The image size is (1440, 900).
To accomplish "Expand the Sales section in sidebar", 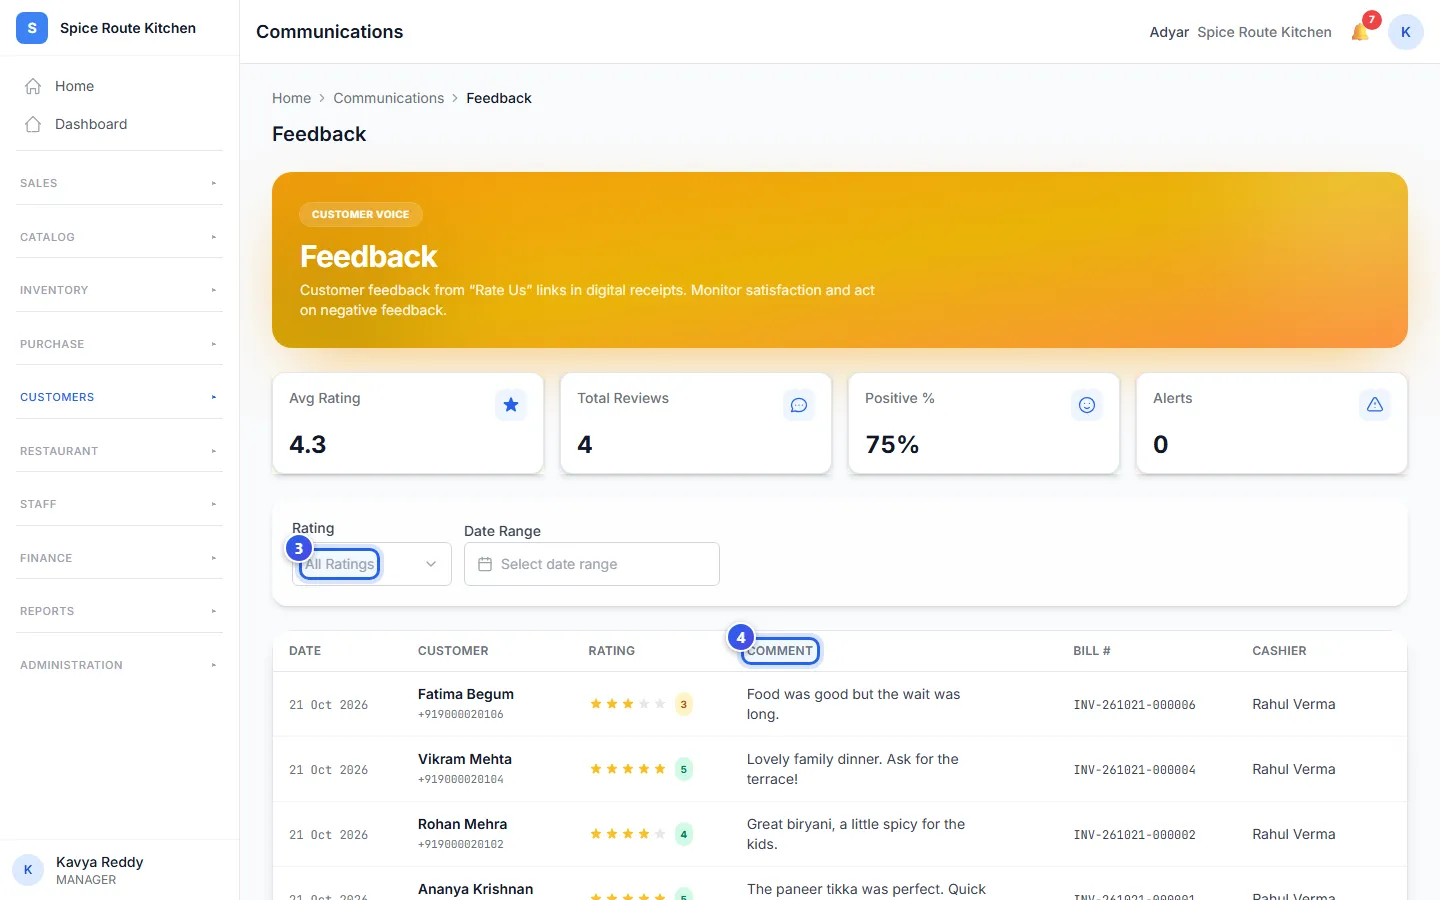I will tap(119, 183).
